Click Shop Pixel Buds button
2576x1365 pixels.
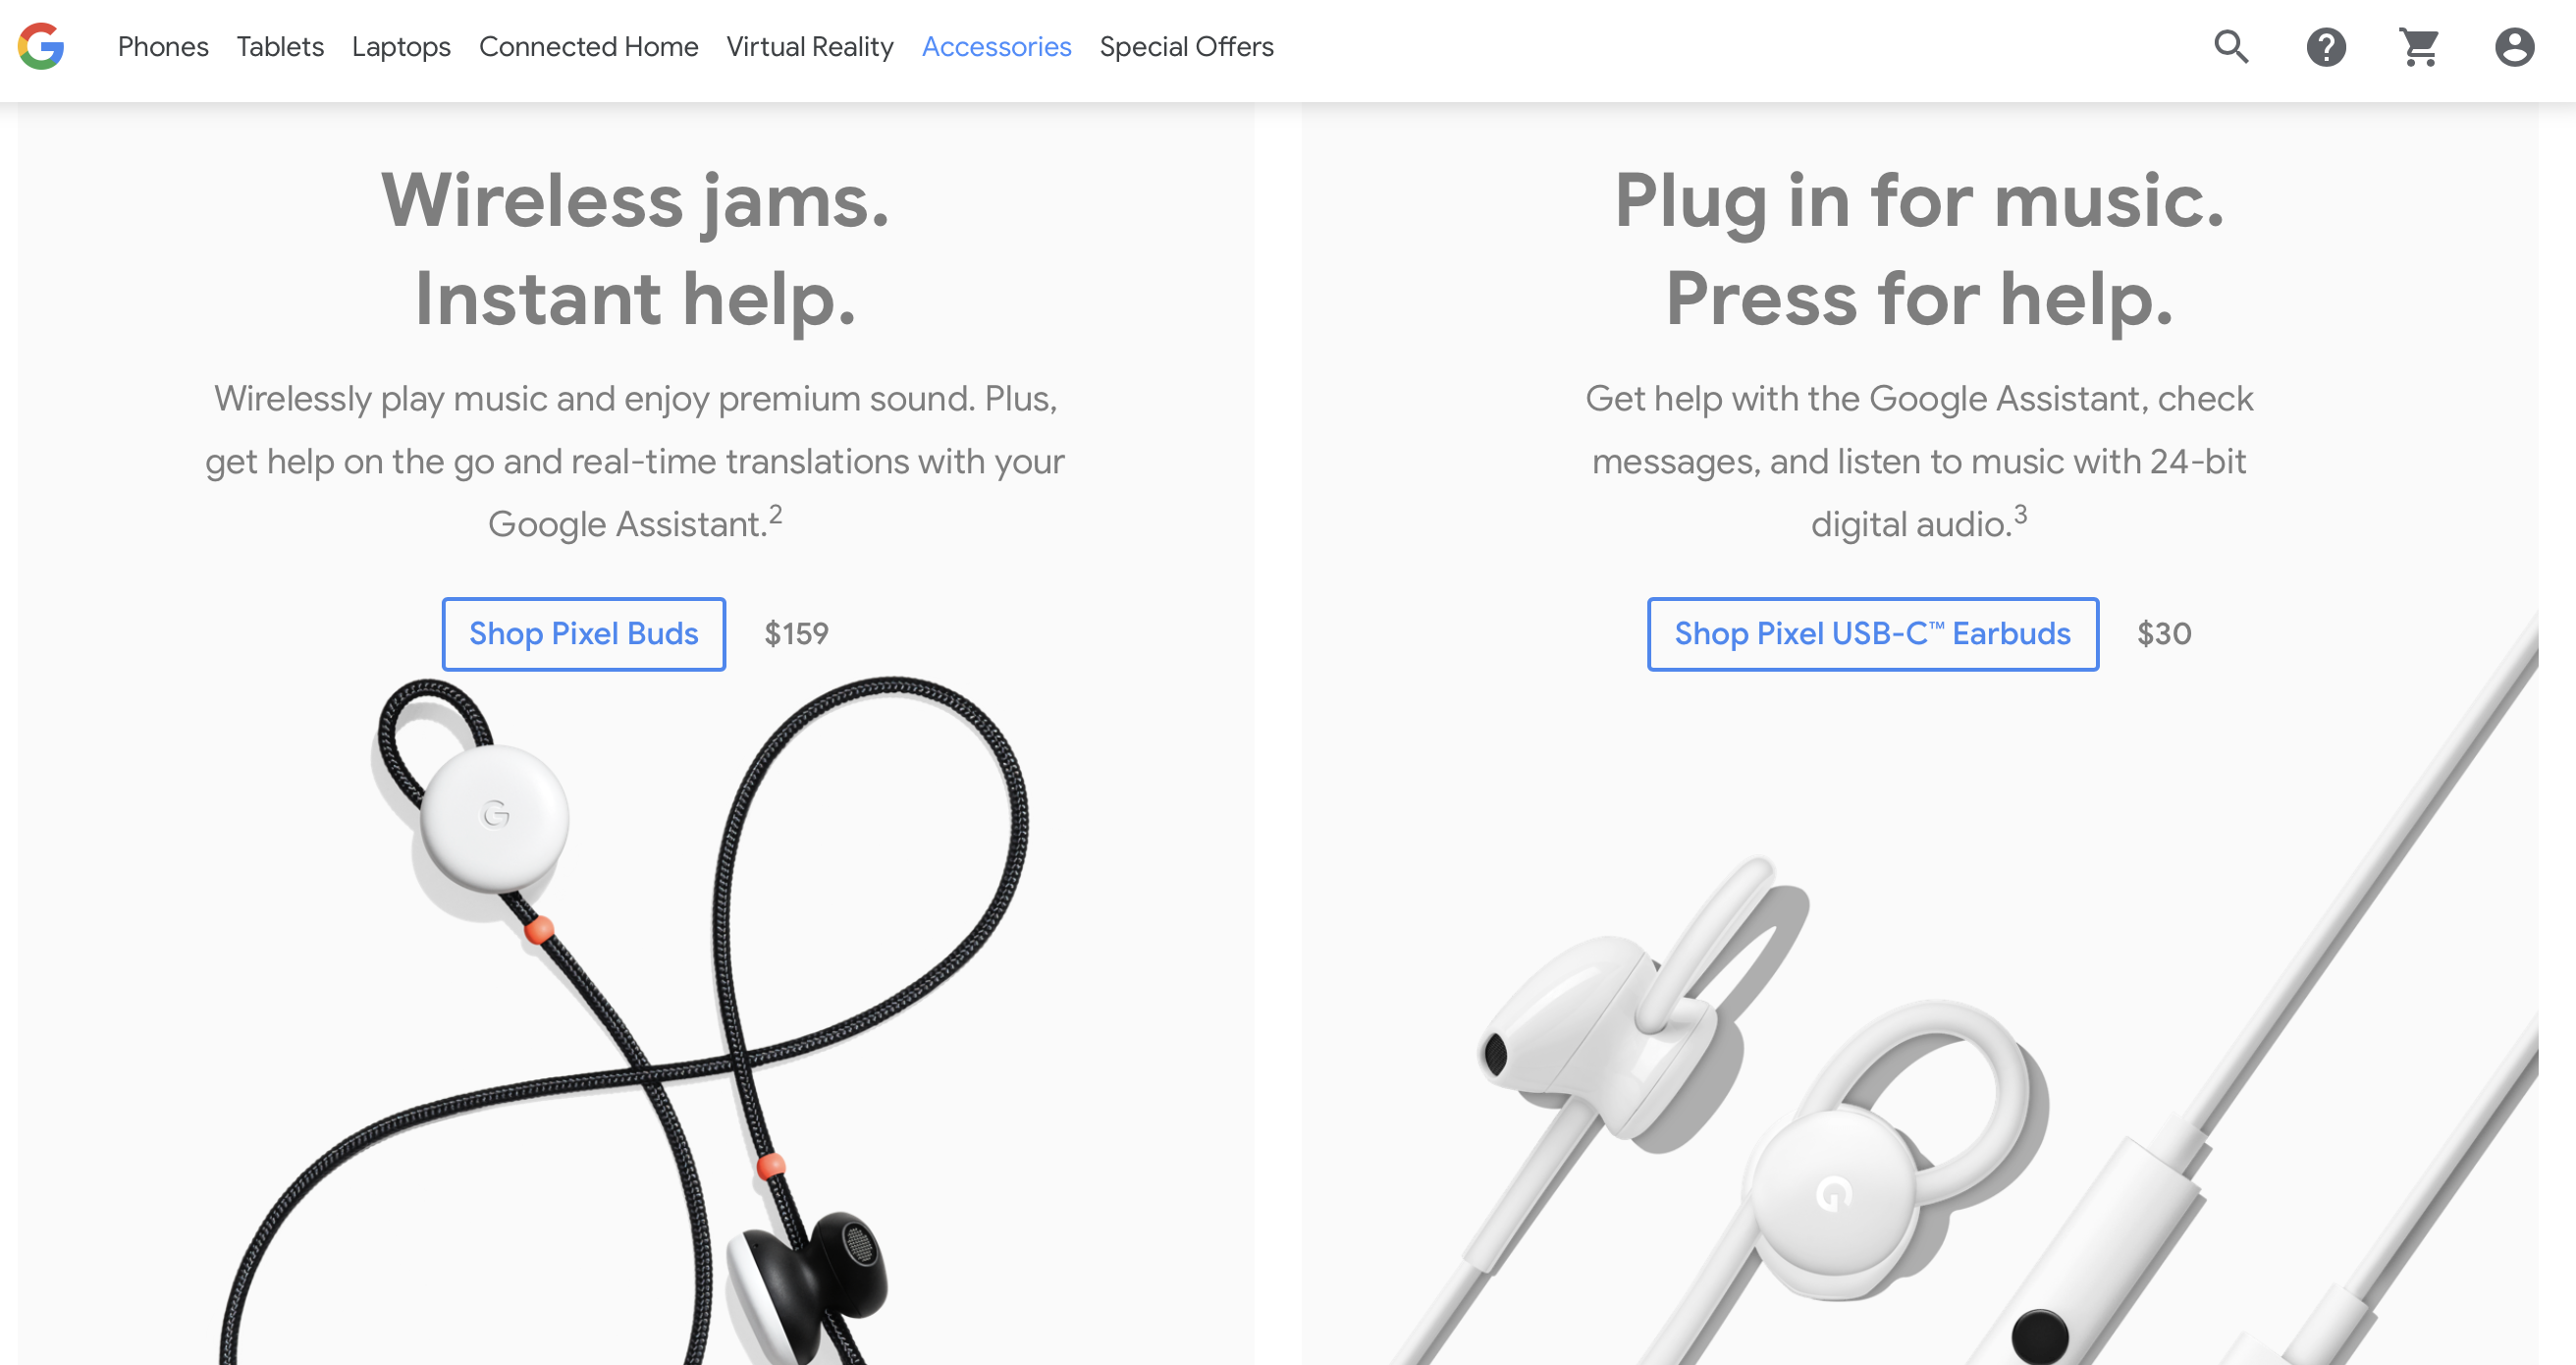pyautogui.click(x=584, y=634)
